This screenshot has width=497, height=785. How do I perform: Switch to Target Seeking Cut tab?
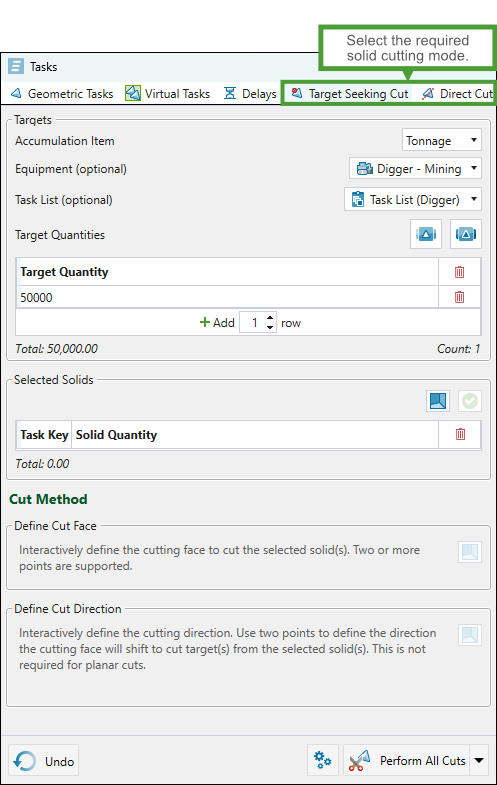click(350, 94)
